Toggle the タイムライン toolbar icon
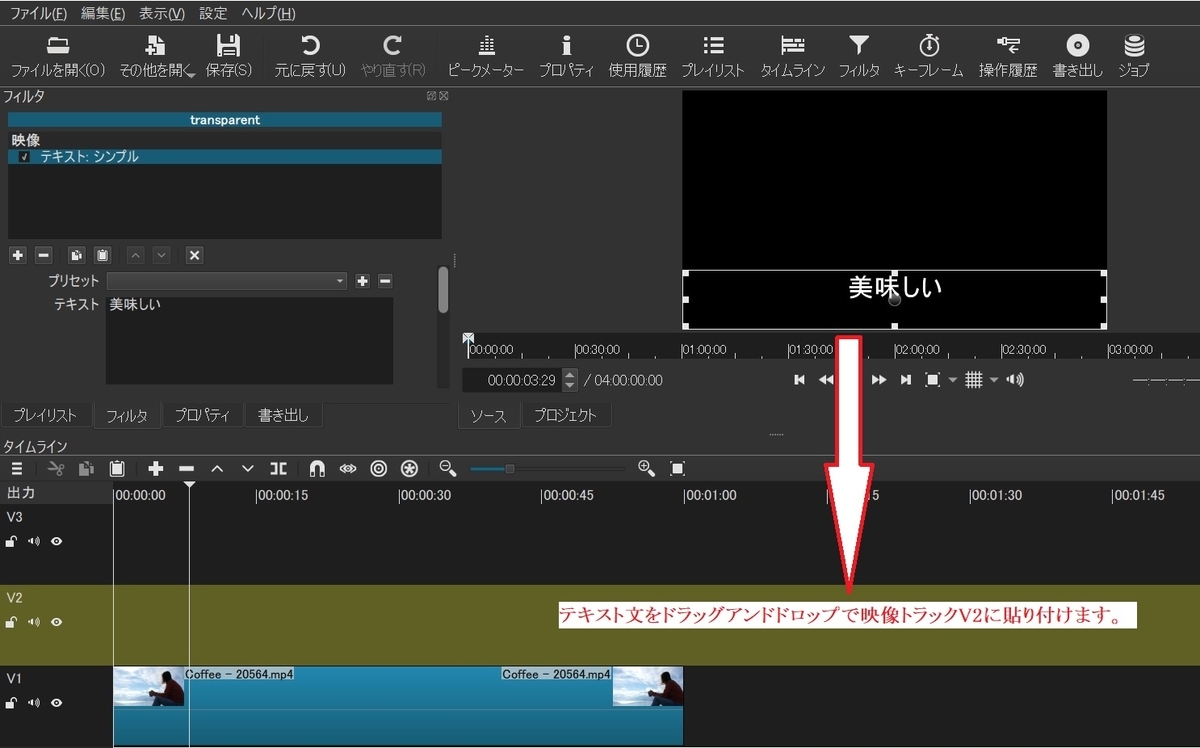This screenshot has width=1200, height=748. pos(792,57)
